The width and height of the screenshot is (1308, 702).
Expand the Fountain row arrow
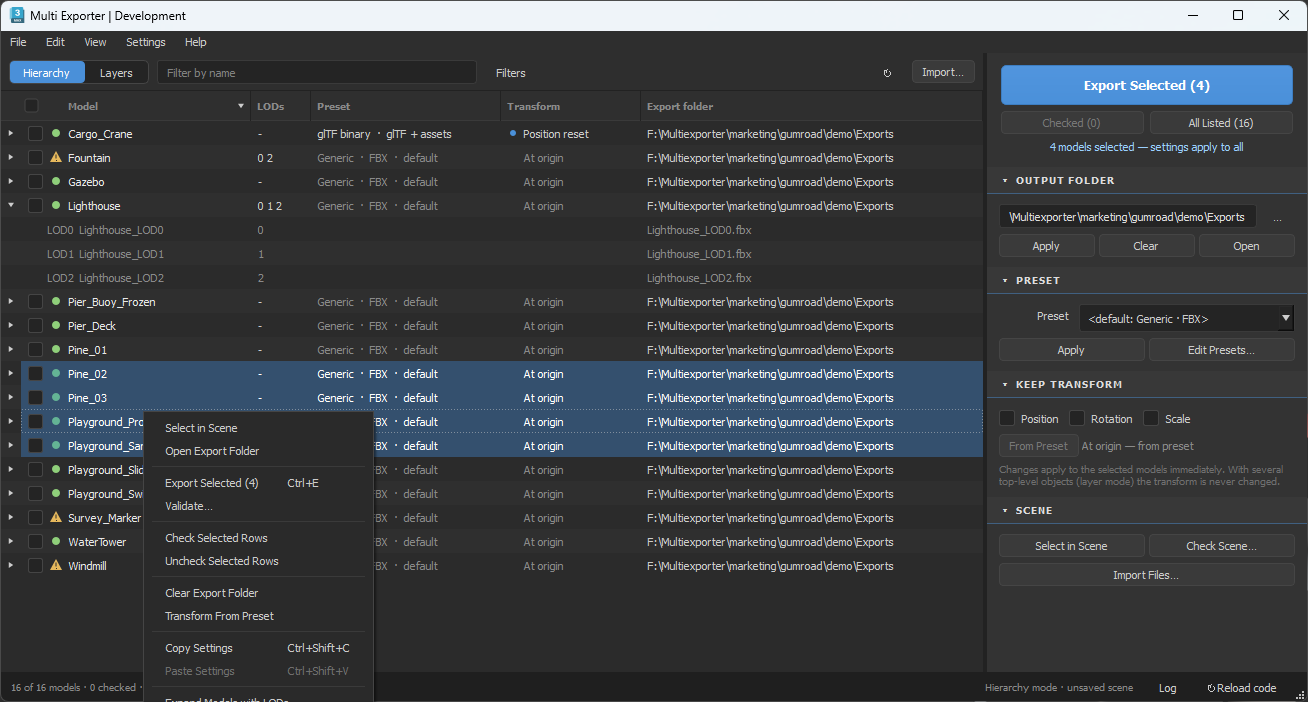click(11, 157)
